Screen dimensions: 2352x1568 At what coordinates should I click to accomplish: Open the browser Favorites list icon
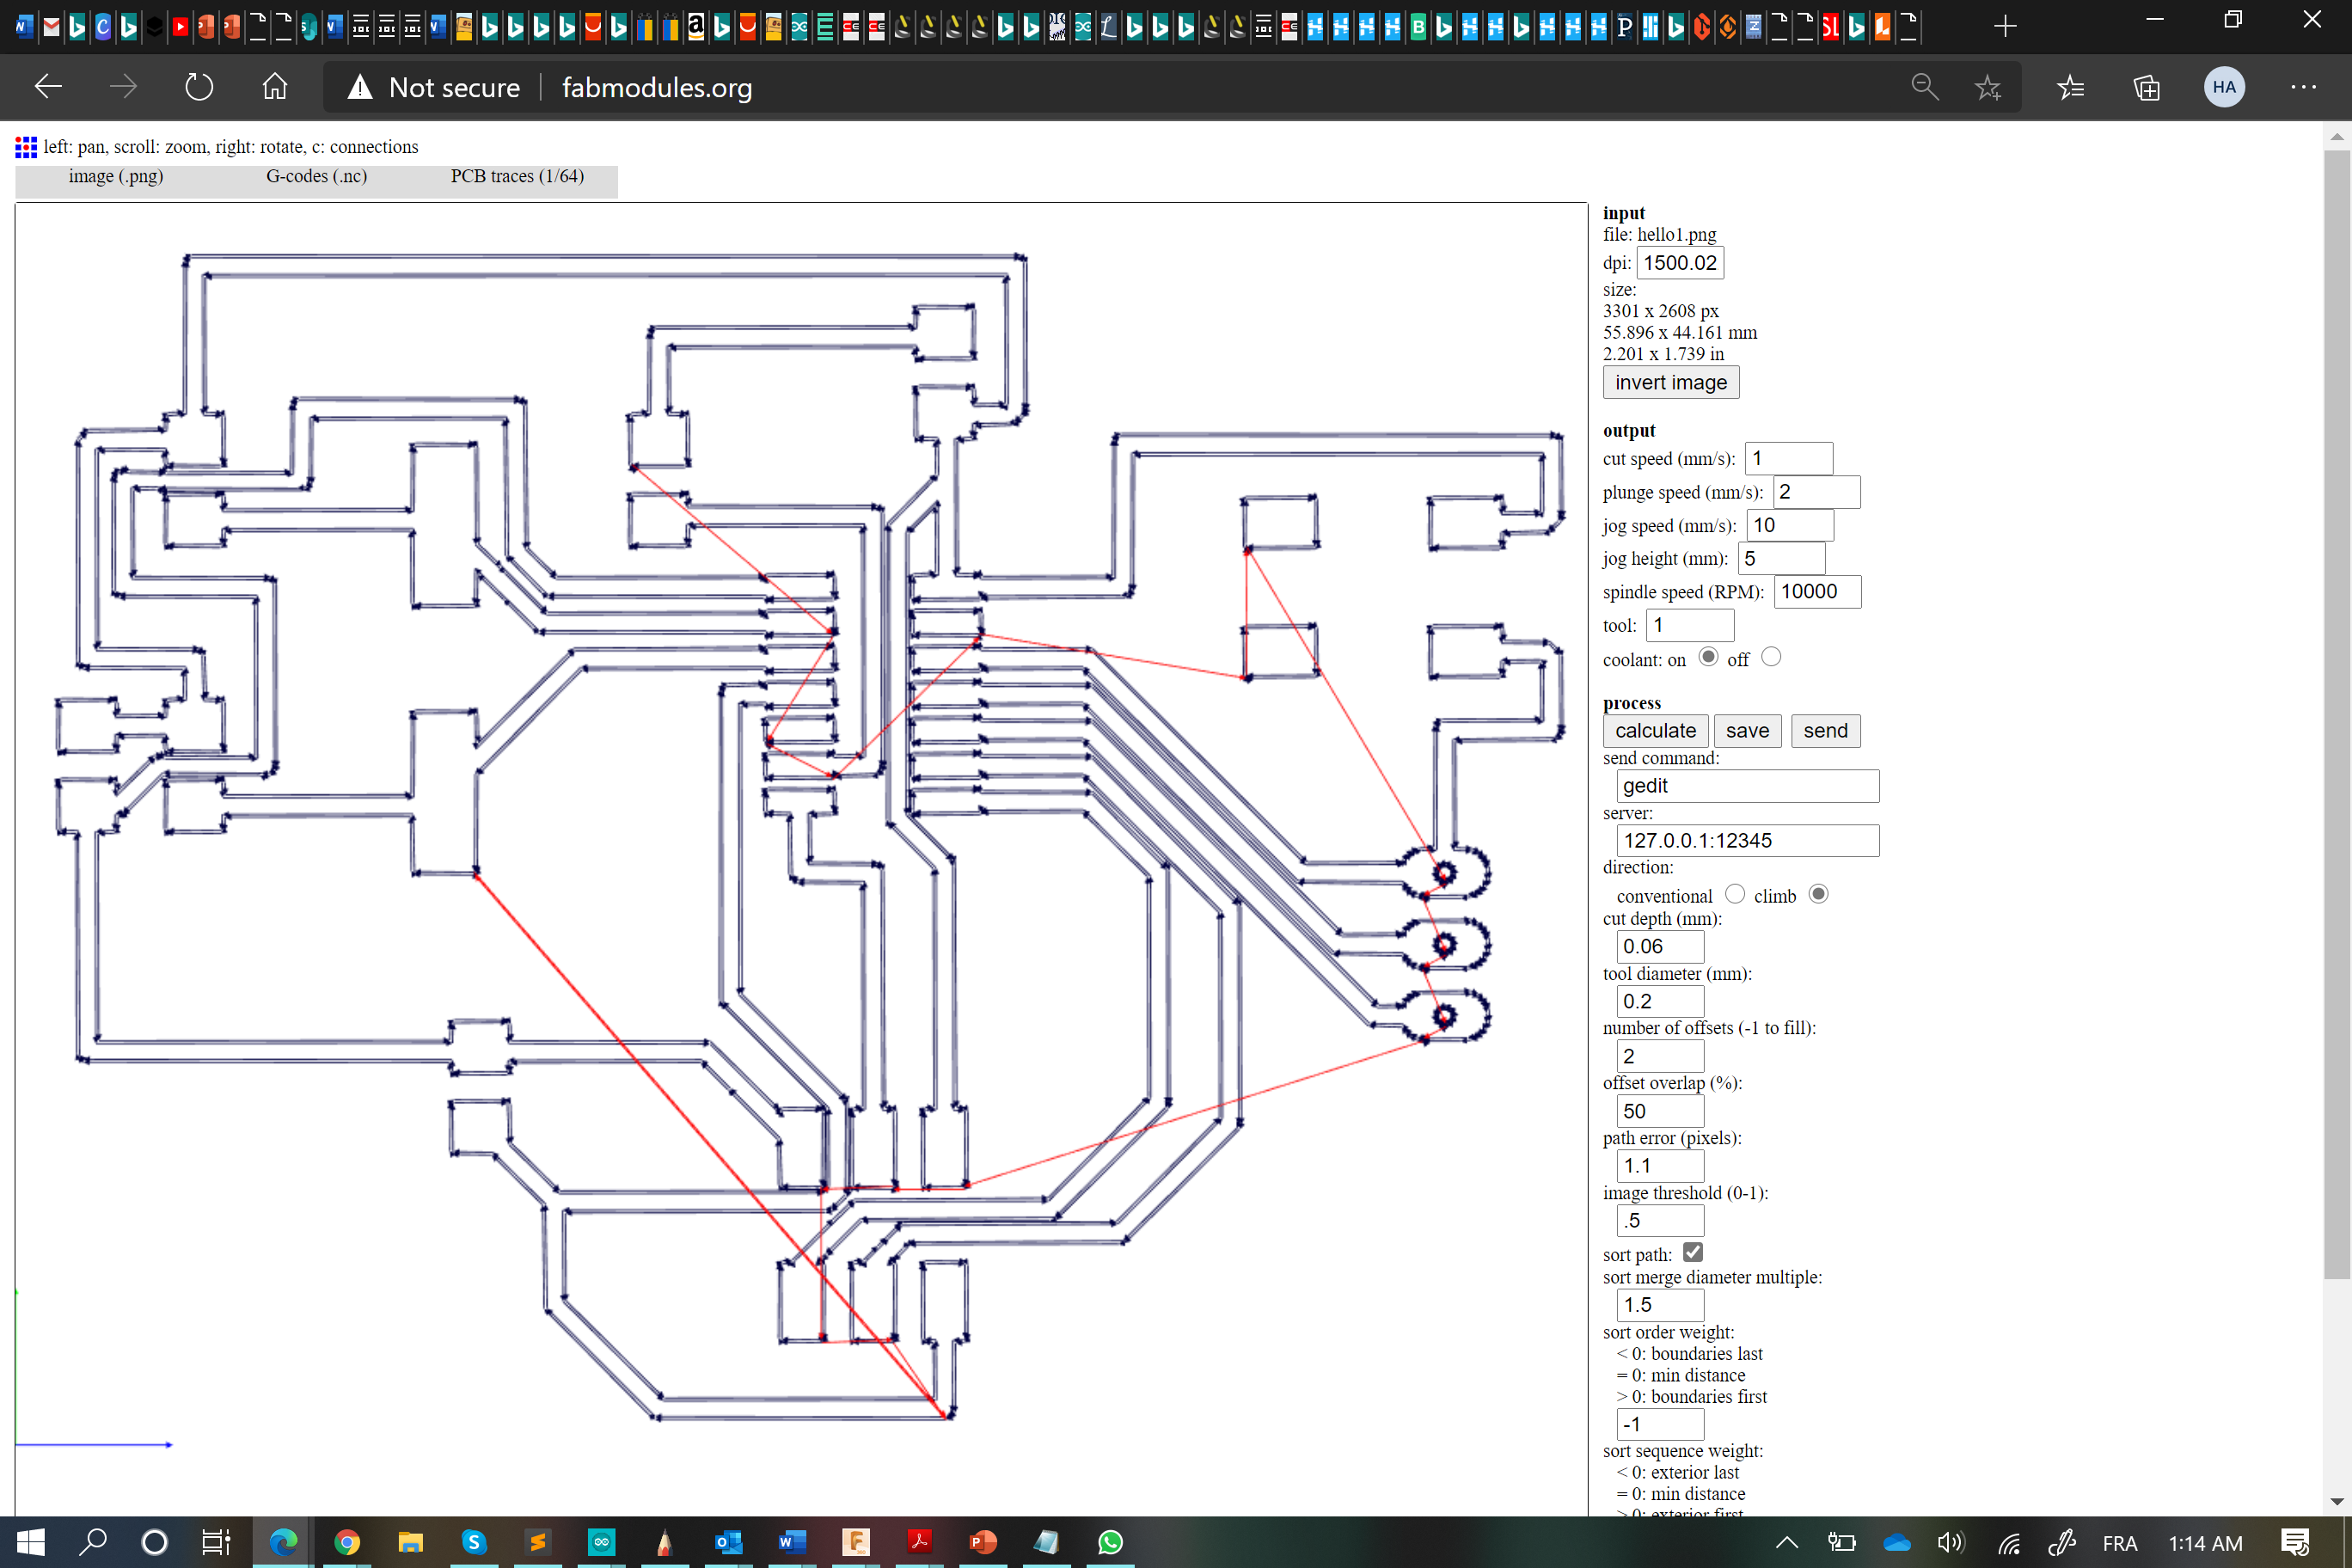pos(2070,88)
